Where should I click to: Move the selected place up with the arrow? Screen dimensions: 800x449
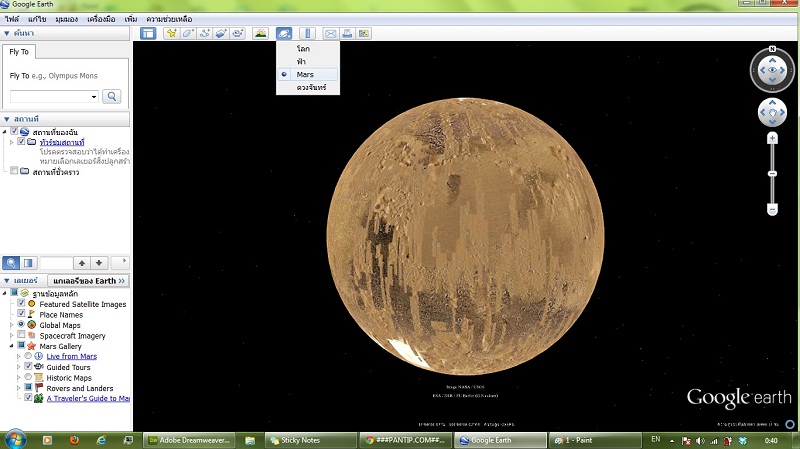coord(82,263)
